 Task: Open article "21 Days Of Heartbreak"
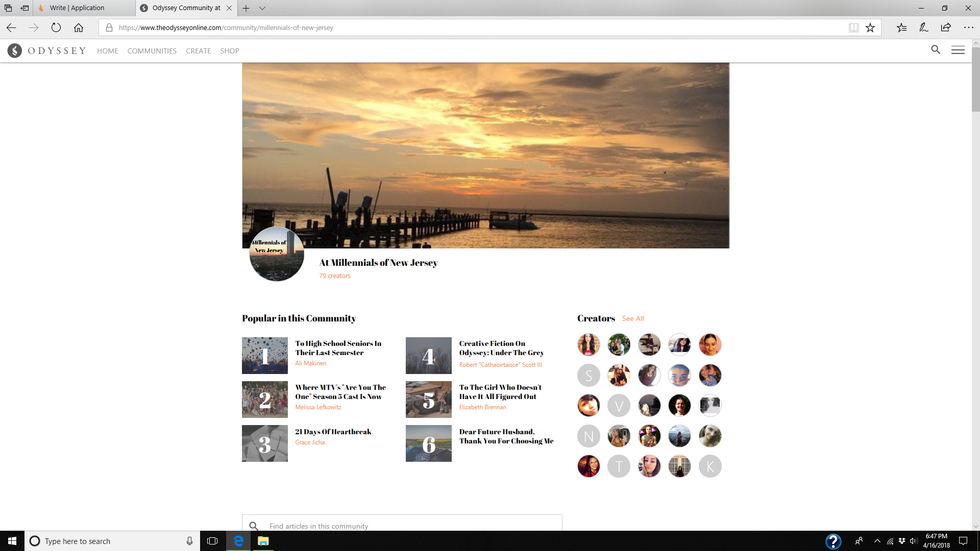click(x=333, y=432)
